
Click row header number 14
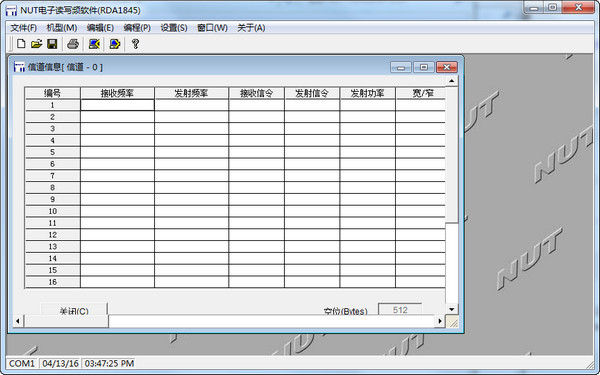pyautogui.click(x=52, y=258)
